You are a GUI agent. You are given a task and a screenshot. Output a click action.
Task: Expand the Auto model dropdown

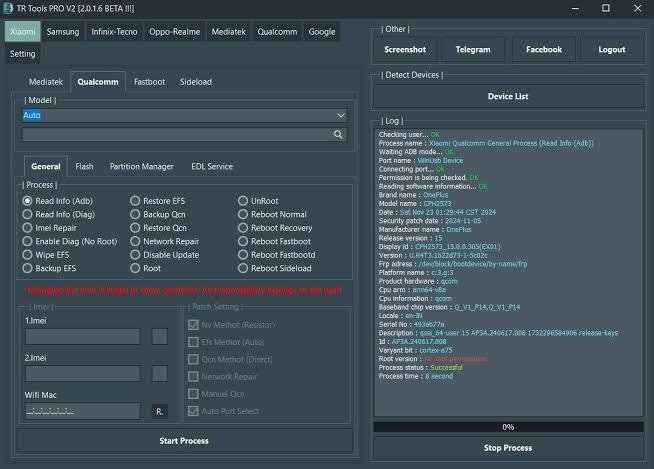[341, 115]
